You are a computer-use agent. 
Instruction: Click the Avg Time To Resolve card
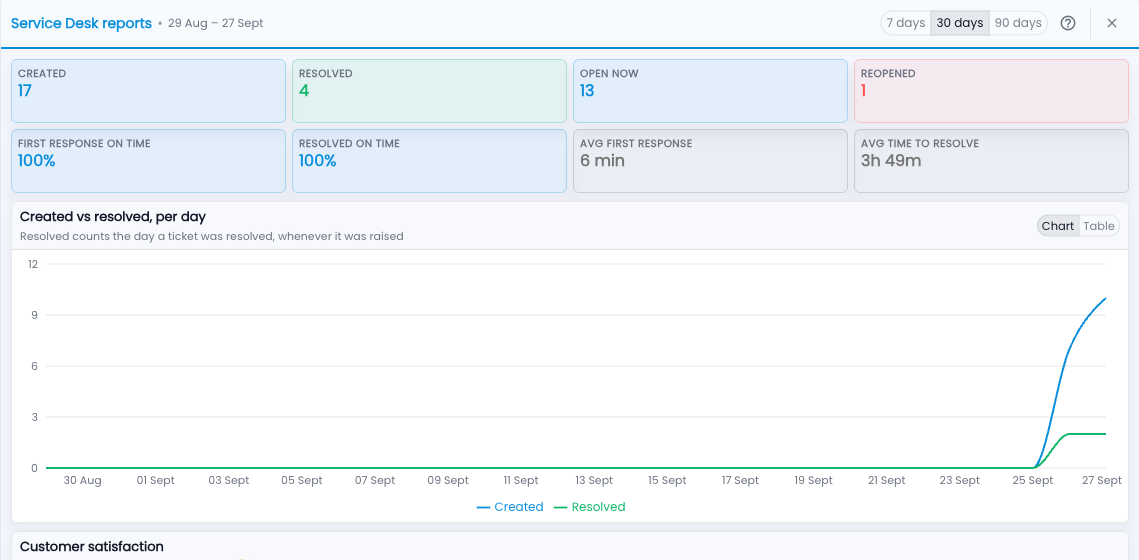point(992,161)
